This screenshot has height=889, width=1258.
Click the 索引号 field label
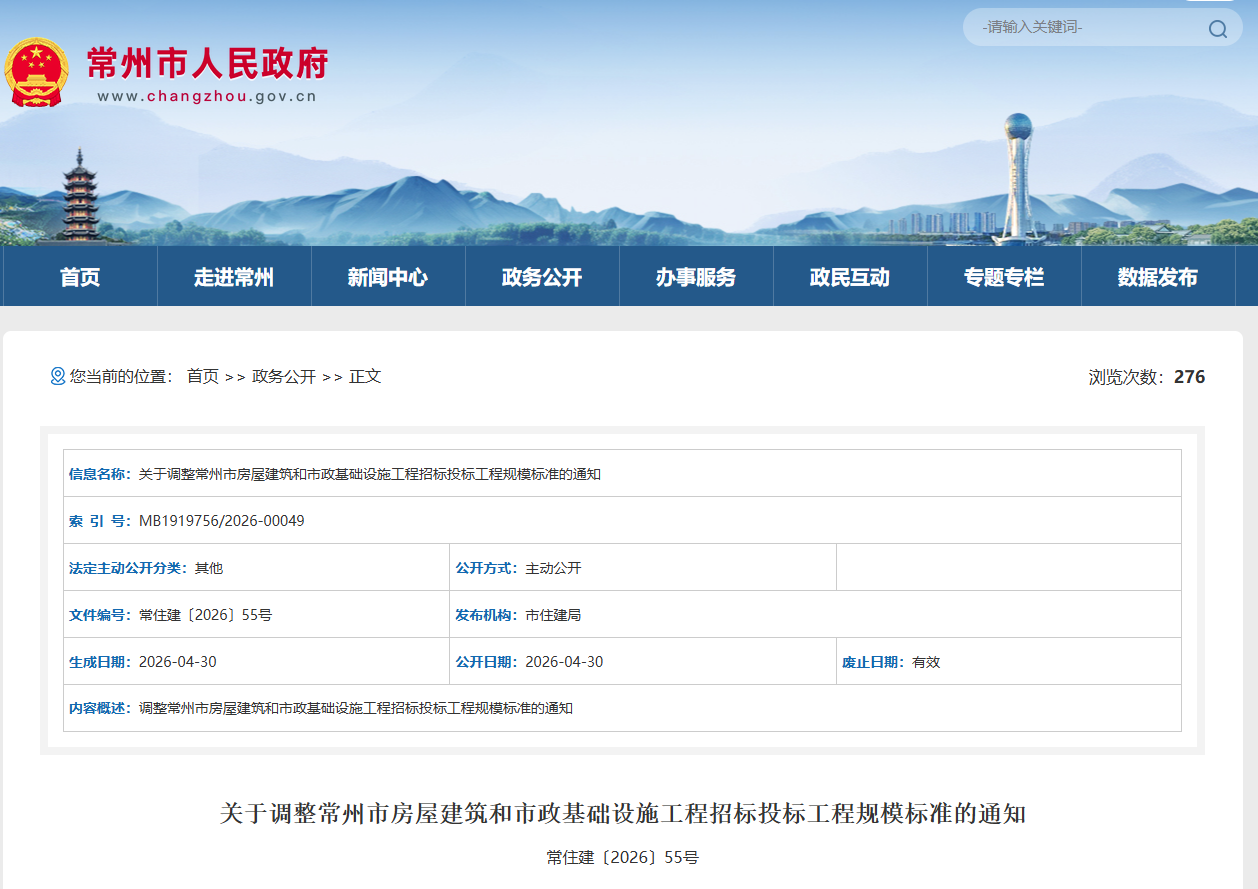pos(100,521)
